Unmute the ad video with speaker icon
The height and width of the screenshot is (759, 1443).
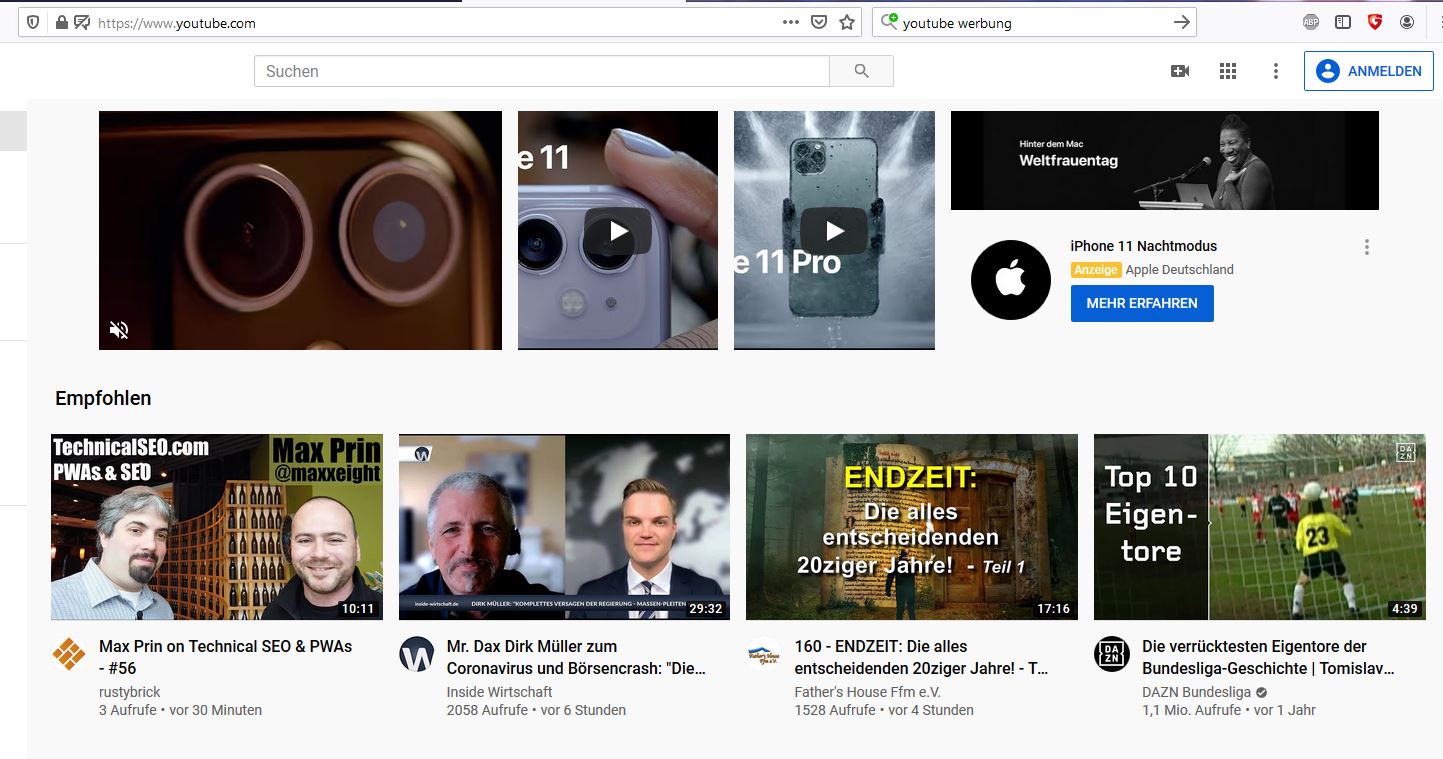tap(119, 329)
